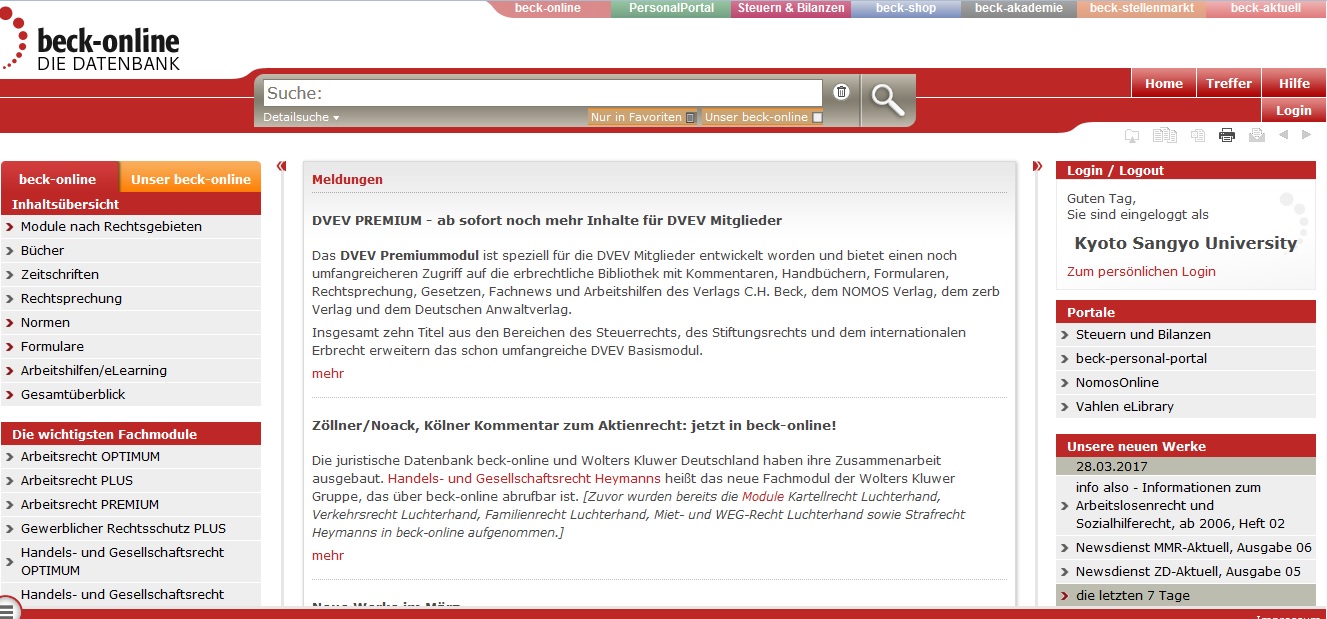Viewport: 1327px width, 619px height.
Task: Click the DVEV PREMIUM announcement headline
Action: click(547, 221)
